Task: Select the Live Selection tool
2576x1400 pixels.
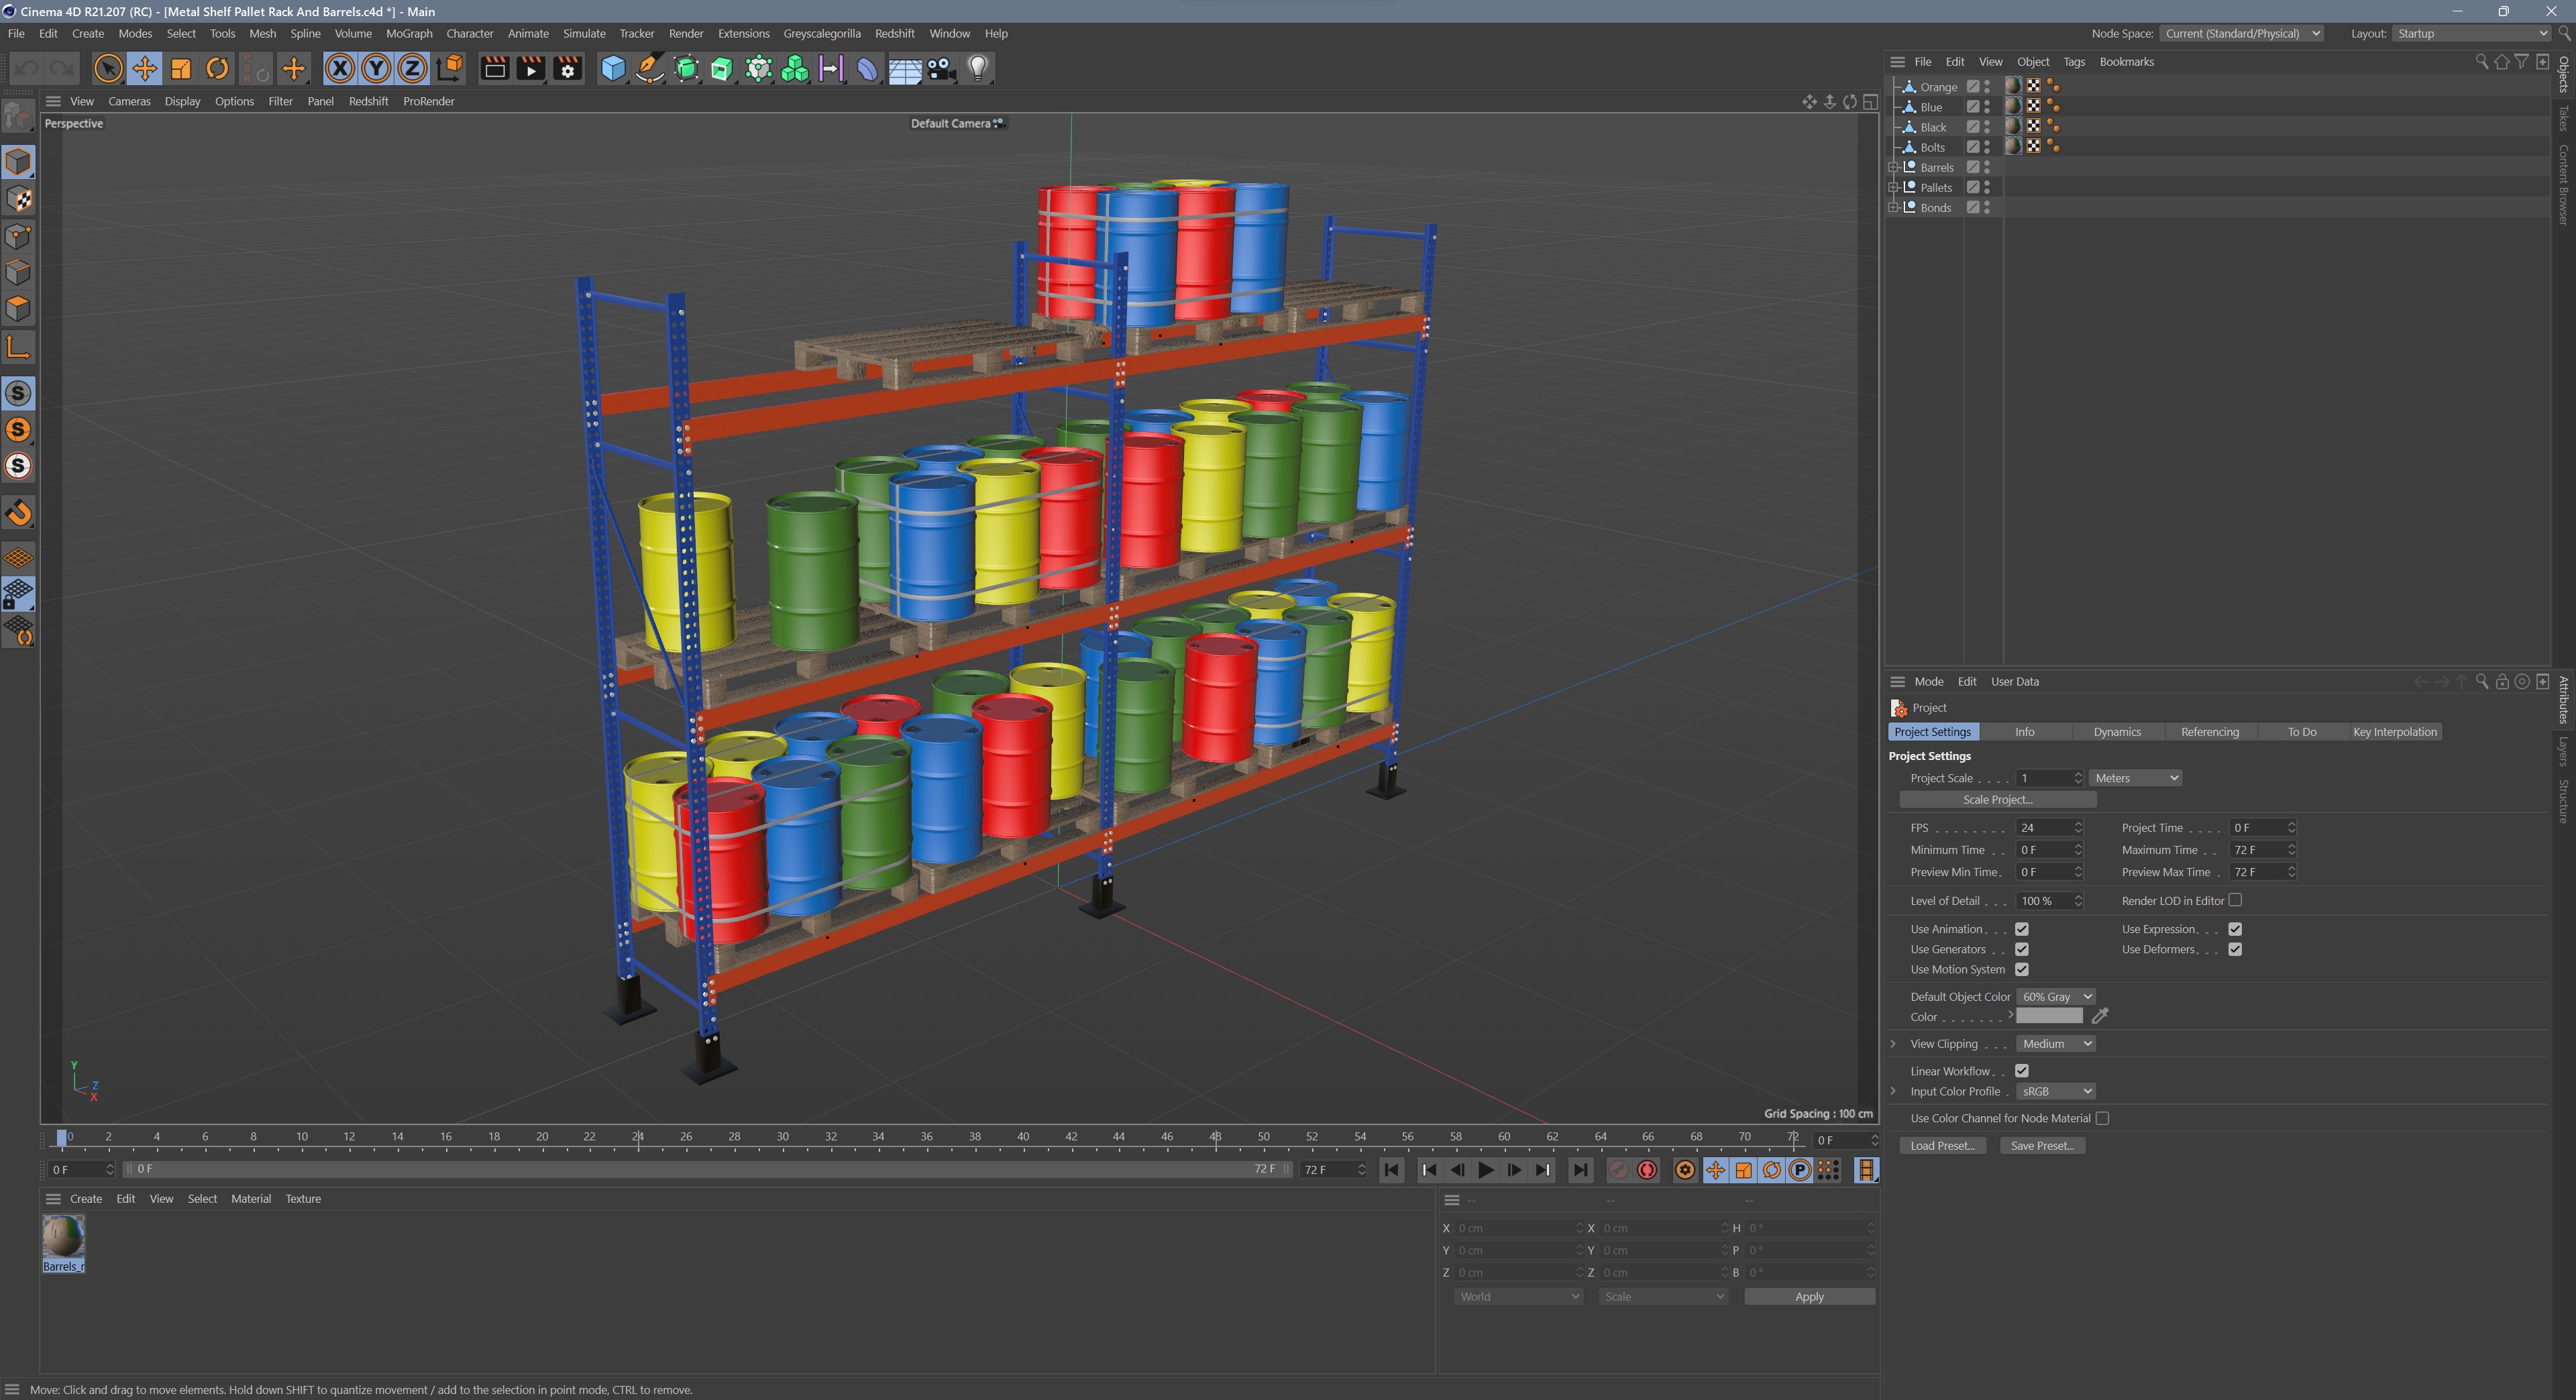Action: pyautogui.click(x=108, y=68)
